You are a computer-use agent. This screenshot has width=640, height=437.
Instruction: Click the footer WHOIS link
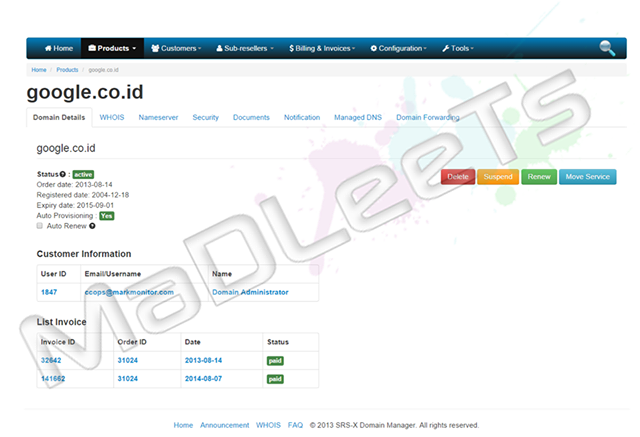pos(268,425)
